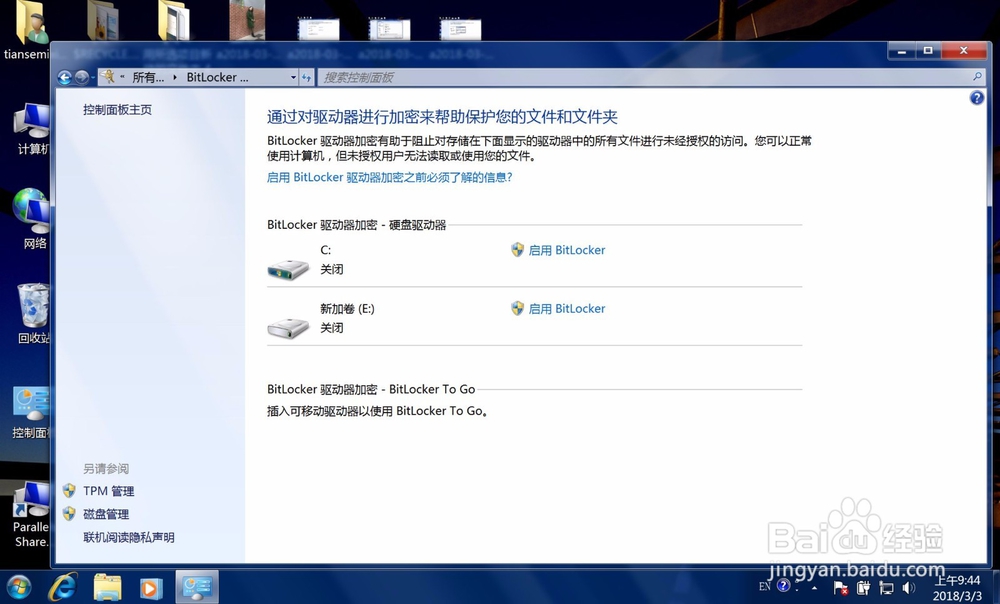Go back with the navigation back arrow
Viewport: 1000px width, 604px height.
coord(64,78)
